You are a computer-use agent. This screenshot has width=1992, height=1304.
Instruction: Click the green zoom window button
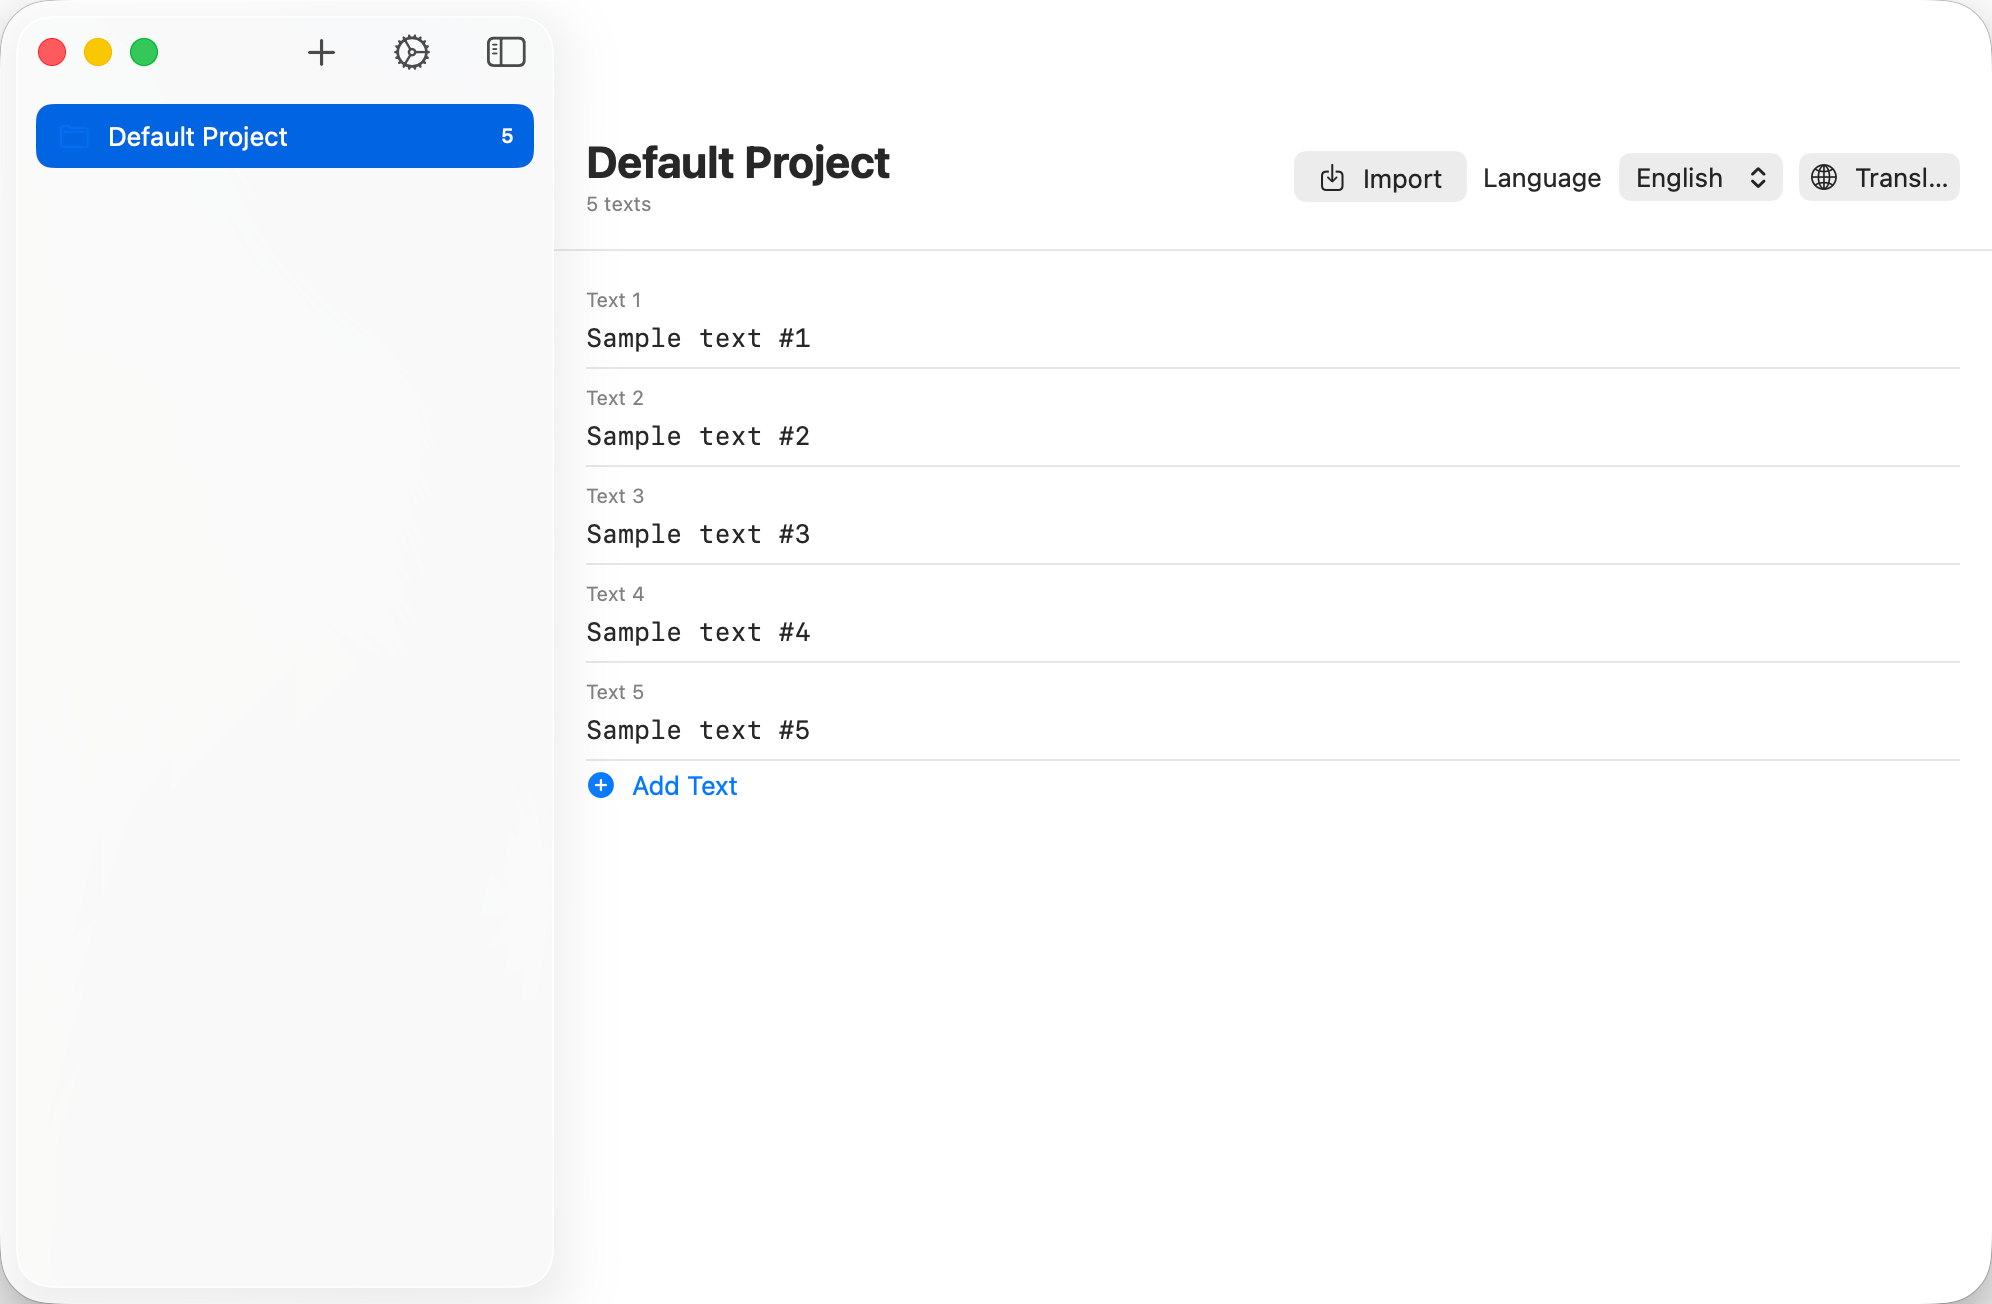[x=144, y=52]
